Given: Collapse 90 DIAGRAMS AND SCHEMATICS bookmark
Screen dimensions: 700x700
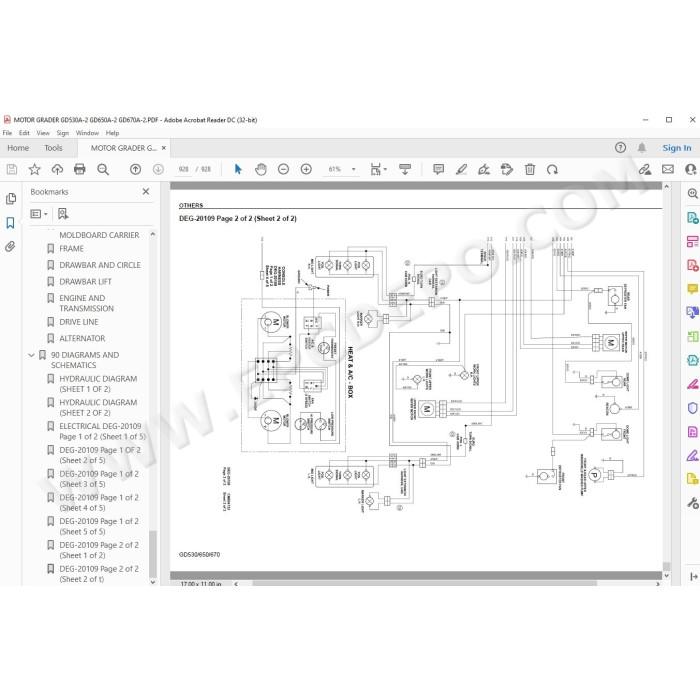Looking at the screenshot, I should (31, 355).
